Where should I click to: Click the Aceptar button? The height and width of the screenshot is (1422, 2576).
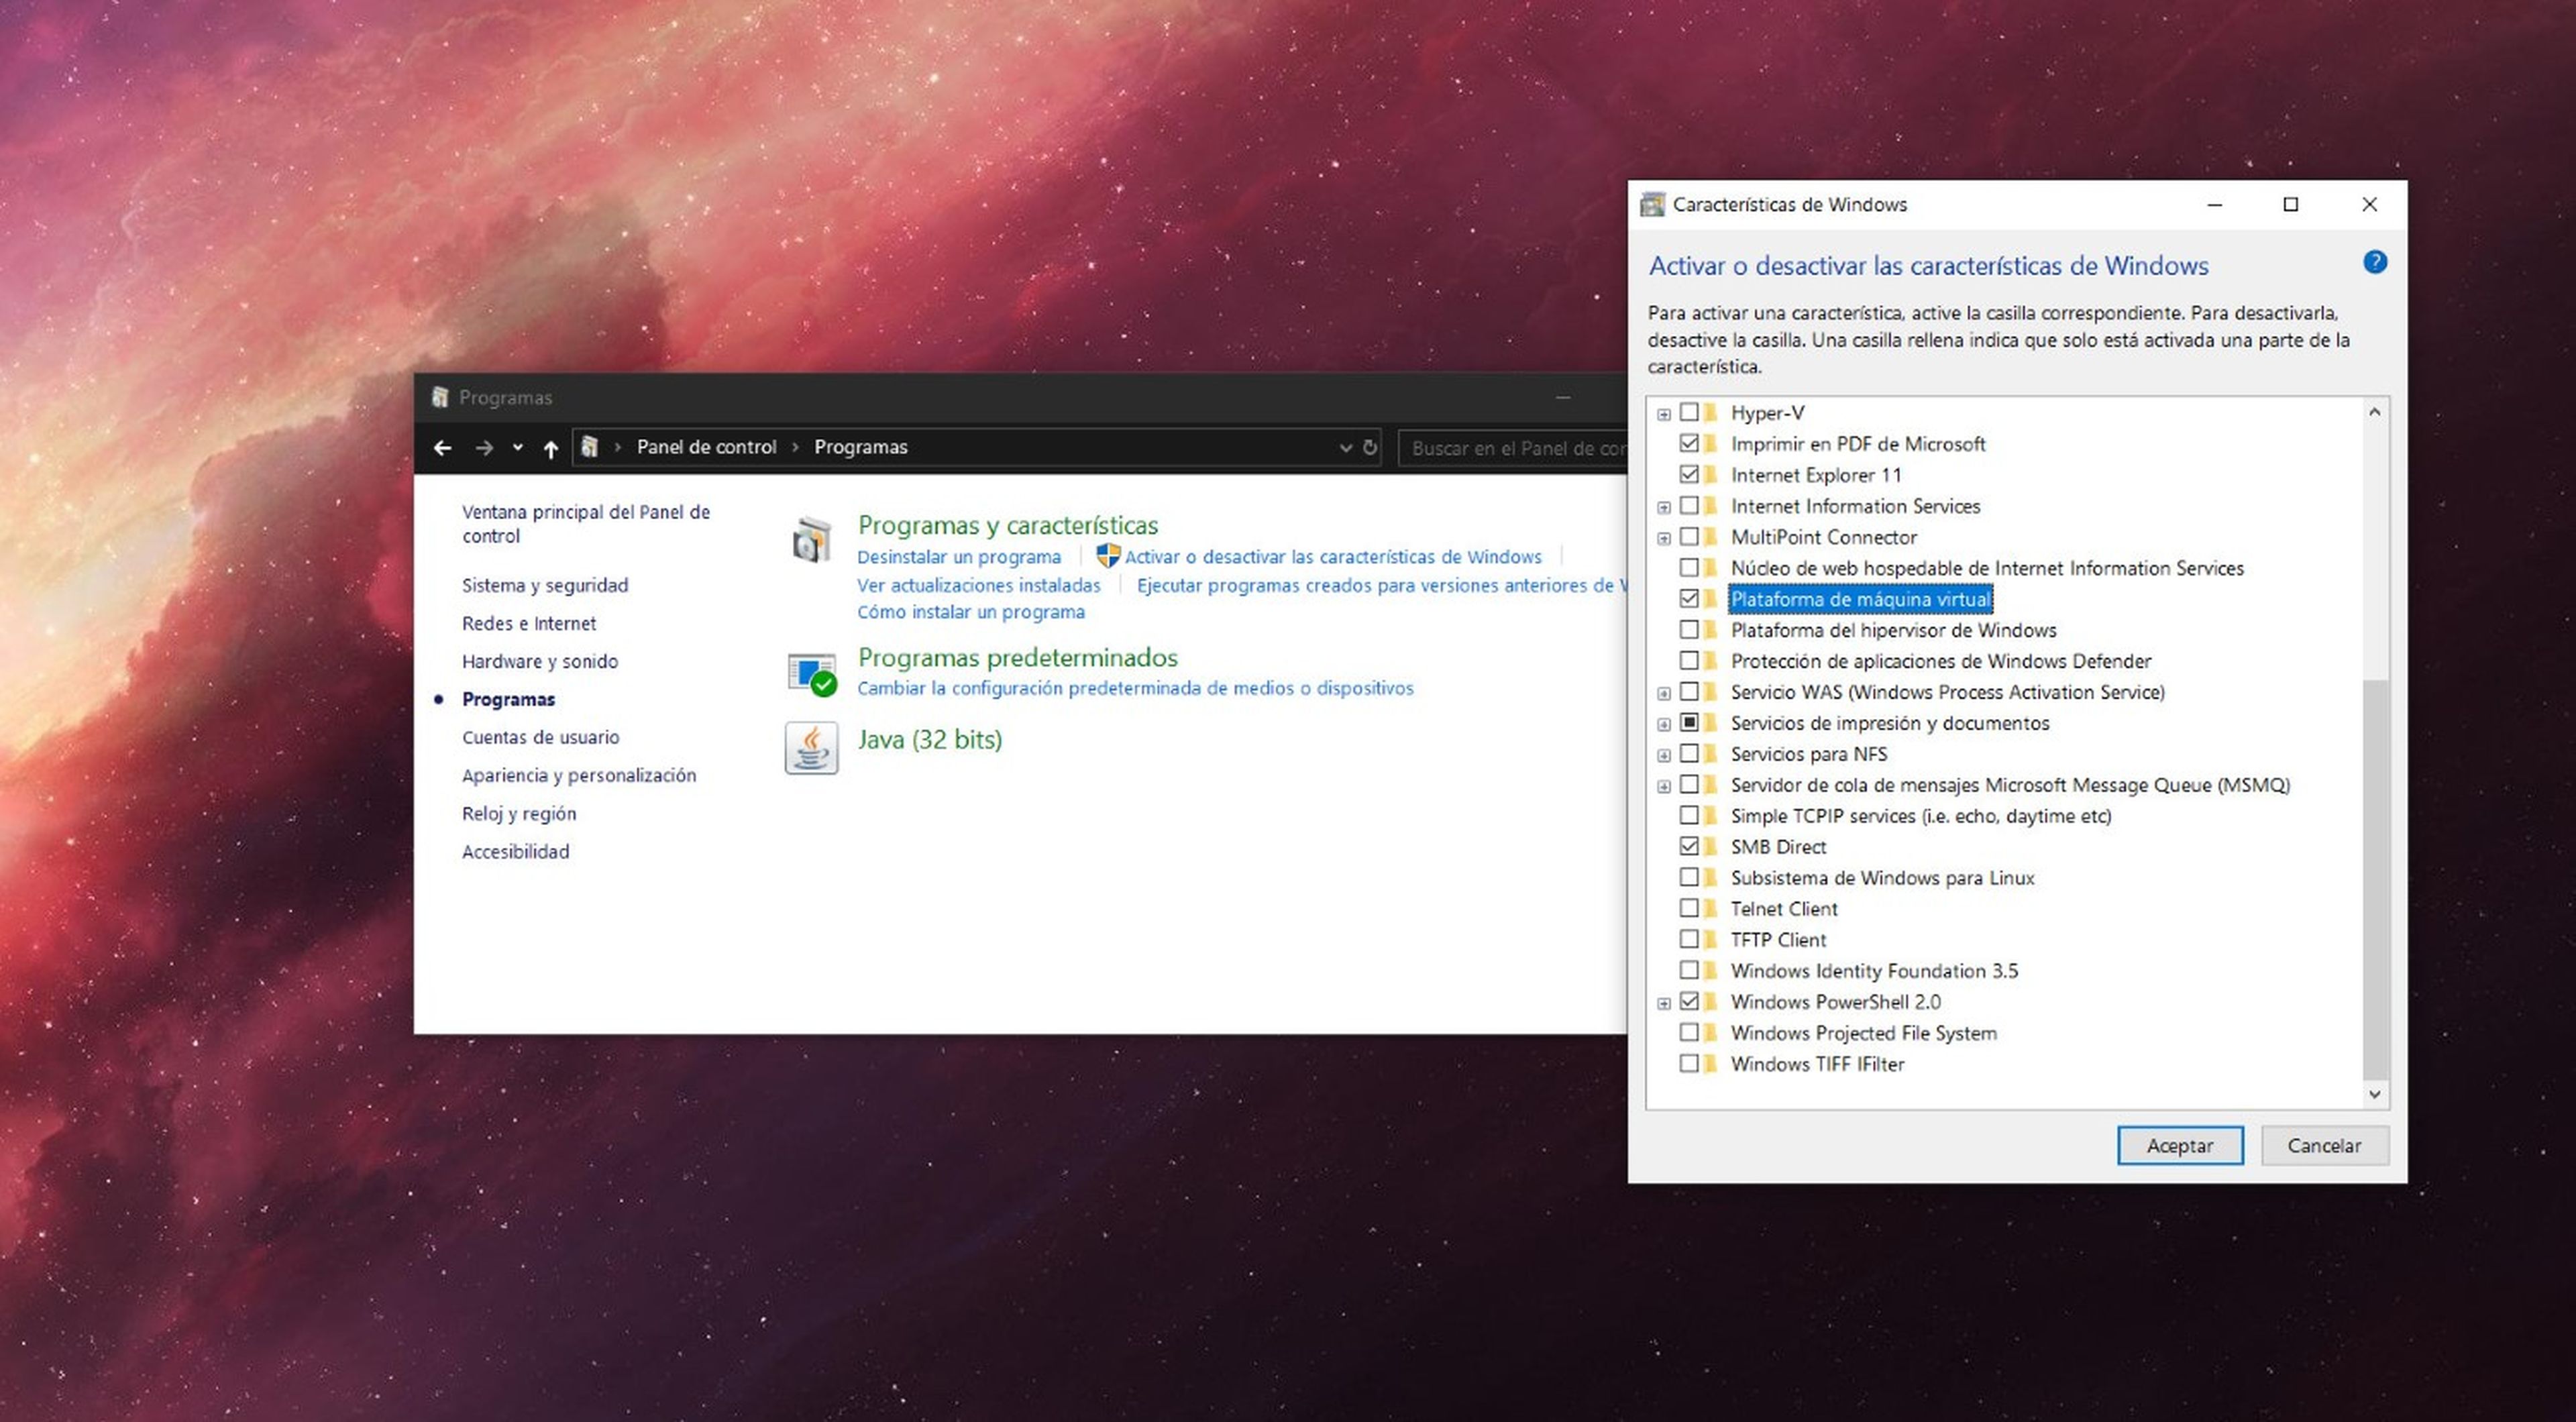click(x=2180, y=1145)
